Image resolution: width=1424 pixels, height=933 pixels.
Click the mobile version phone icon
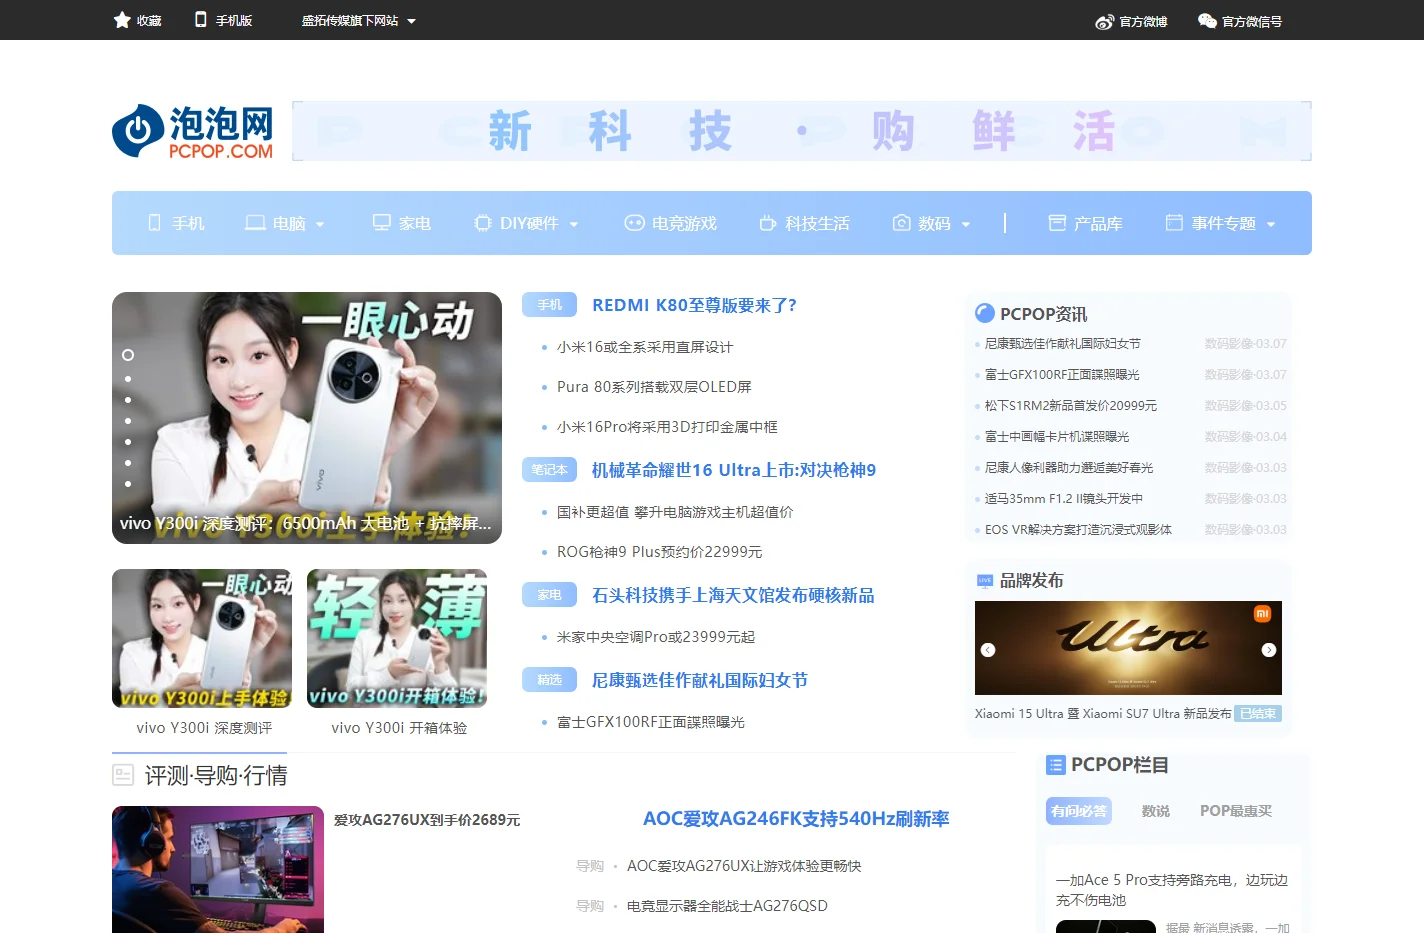(201, 19)
